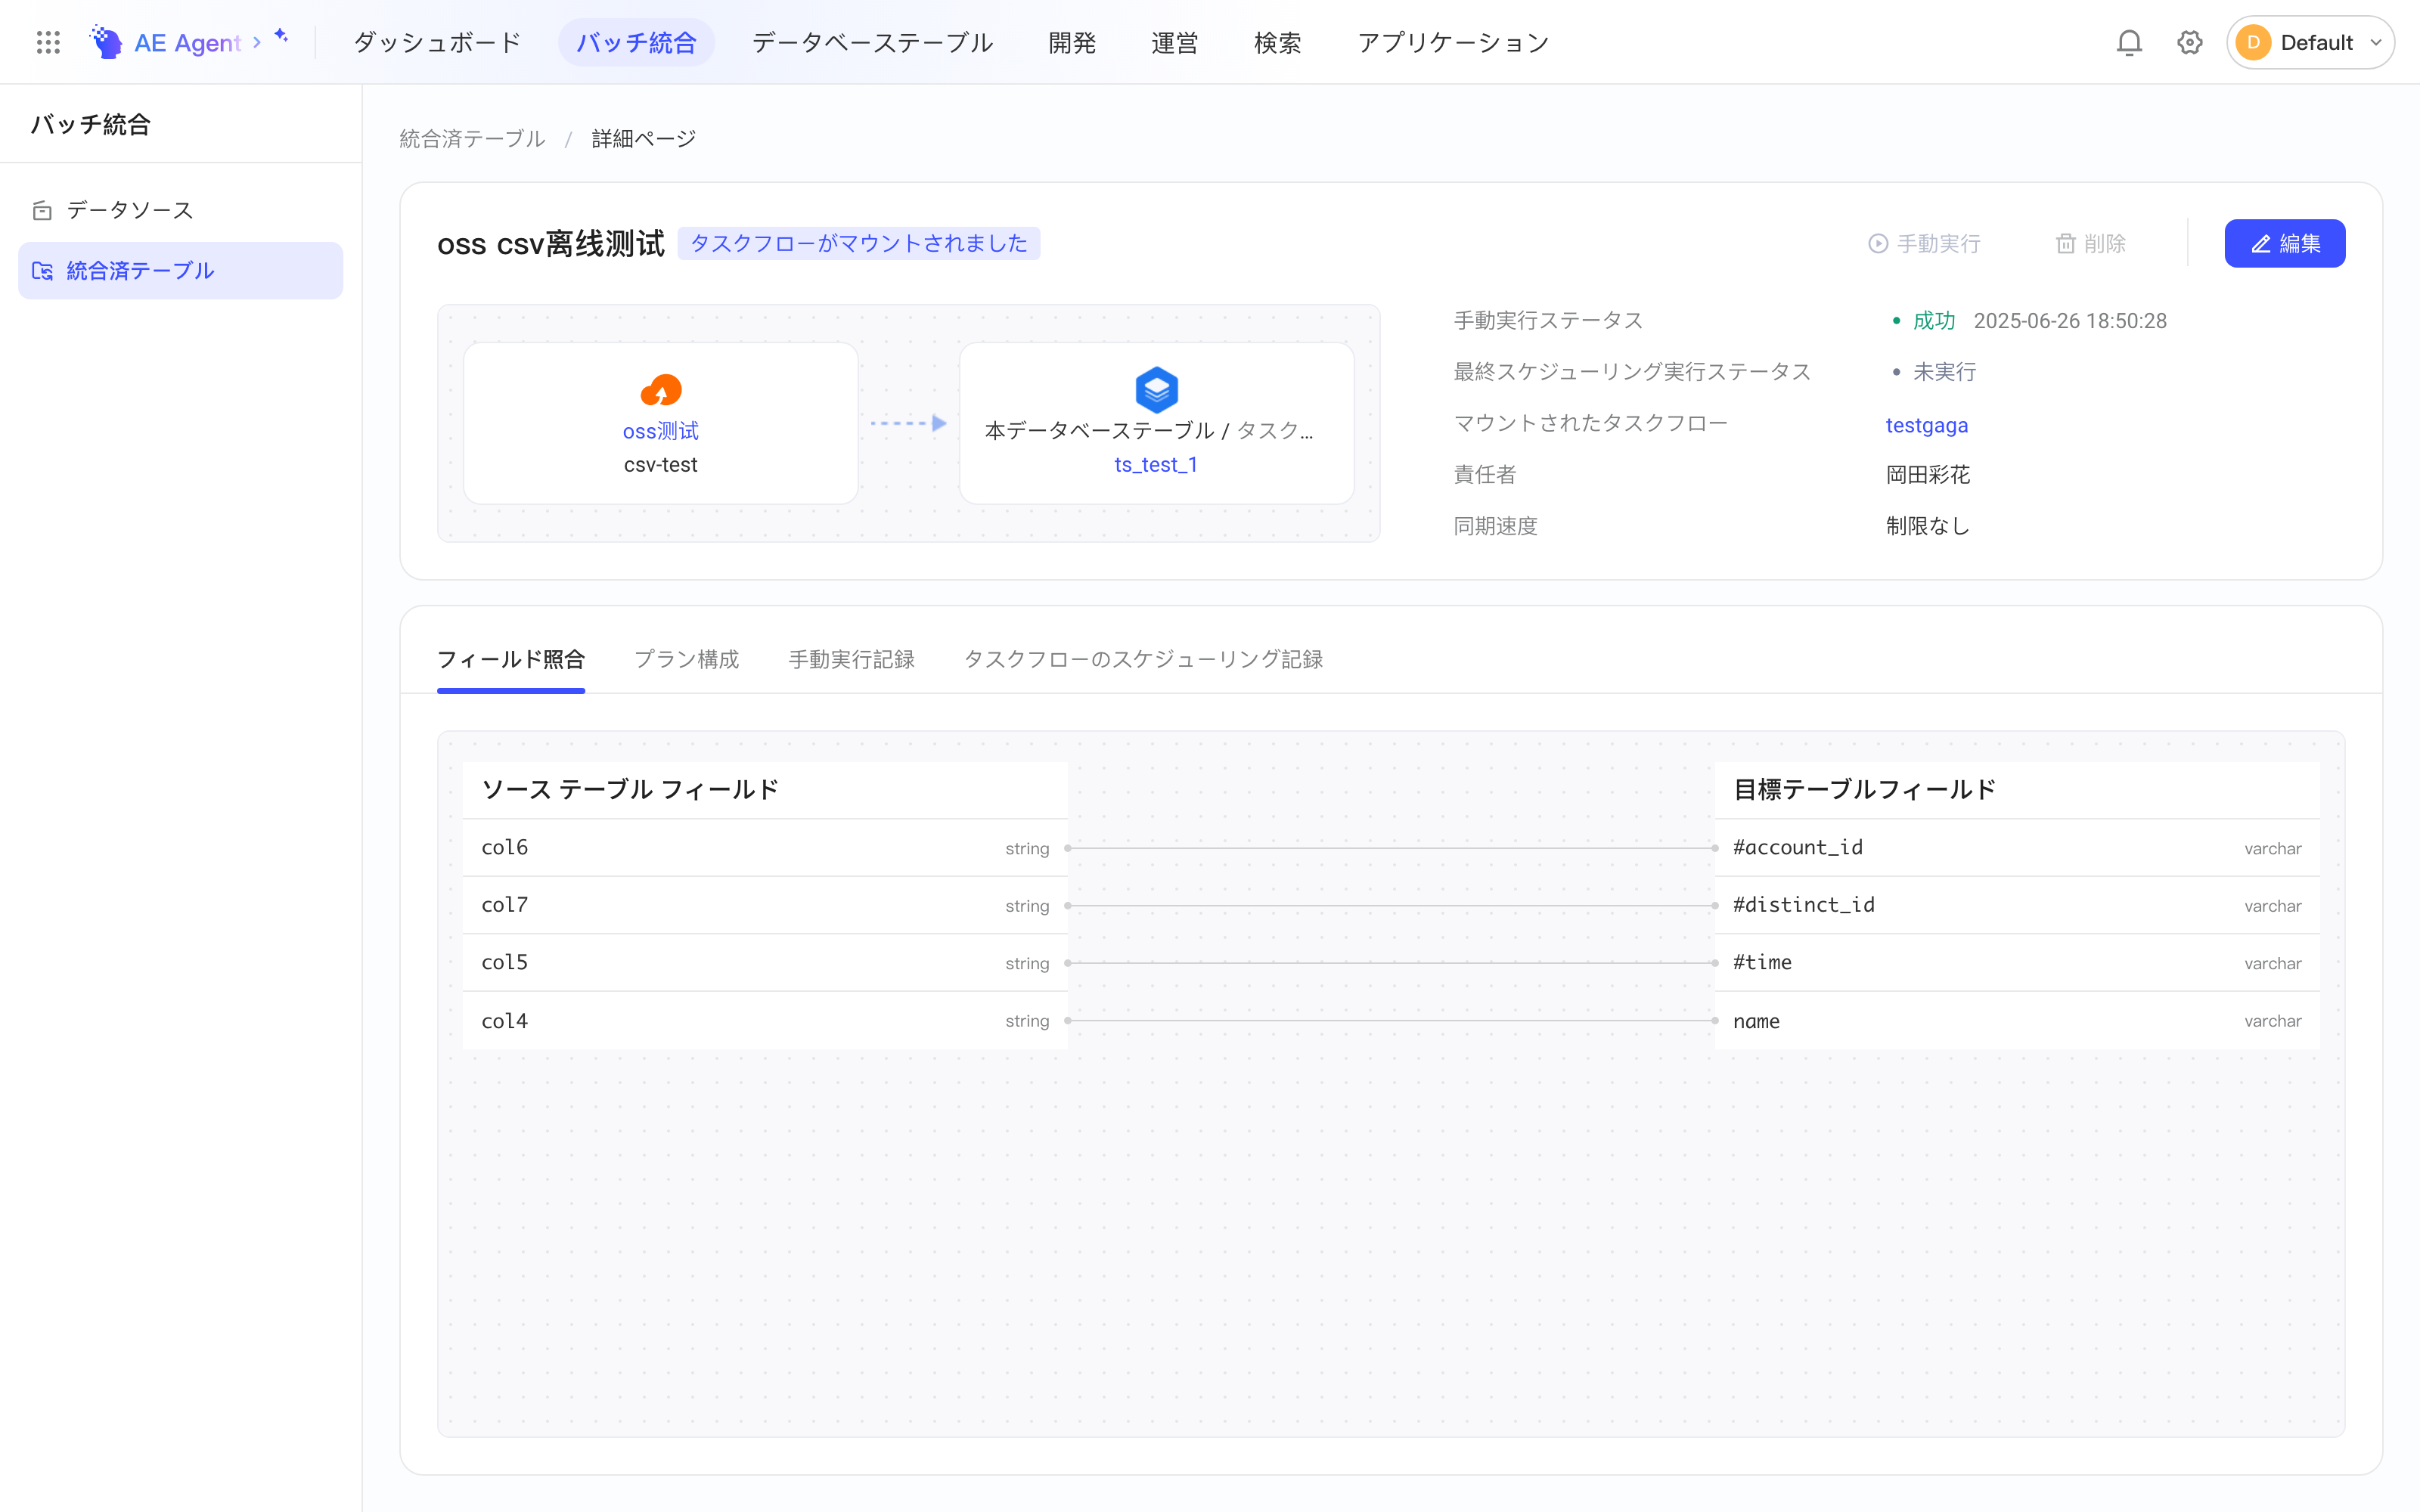Switch to the フィールド照合 tab
Viewport: 2420px width, 1512px height.
[511, 659]
